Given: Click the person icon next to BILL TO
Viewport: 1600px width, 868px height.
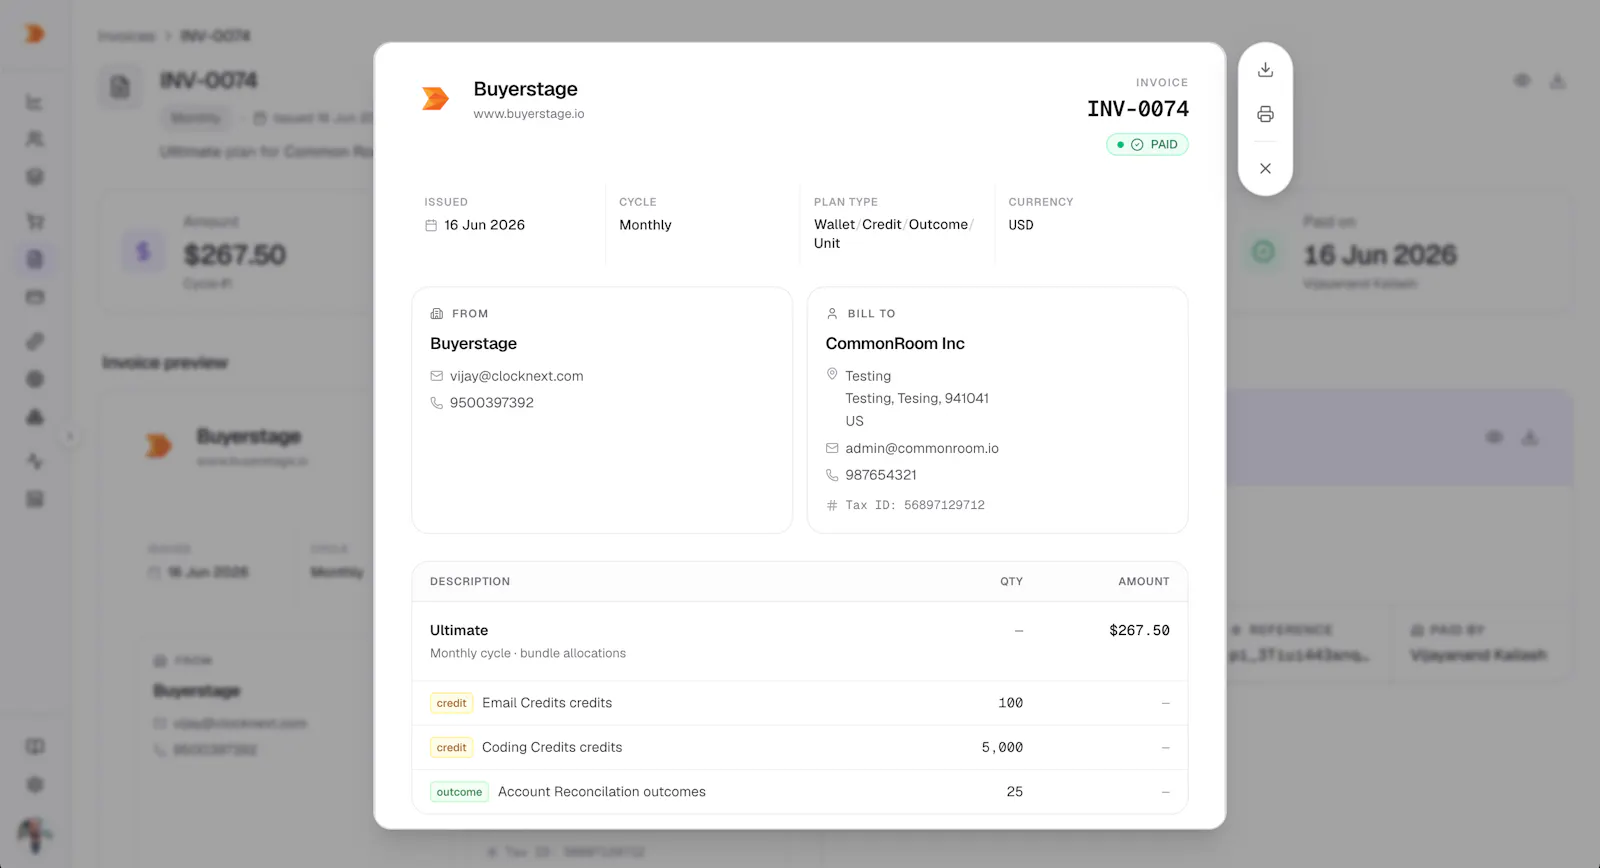Looking at the screenshot, I should [x=832, y=314].
